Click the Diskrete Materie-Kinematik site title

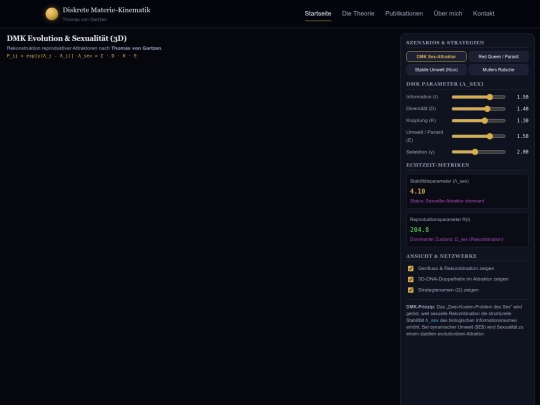[106, 10]
